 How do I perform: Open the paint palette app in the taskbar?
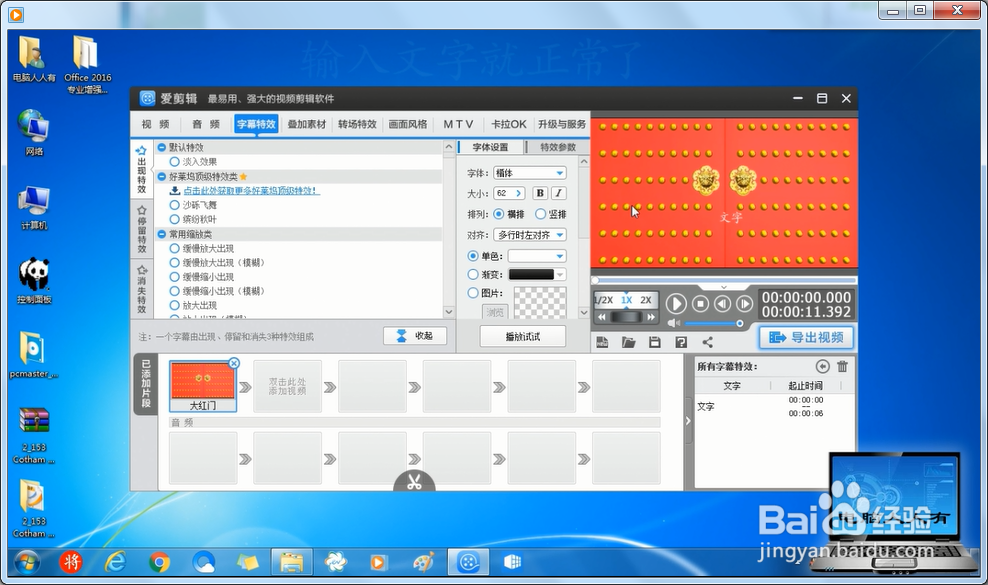click(x=423, y=562)
